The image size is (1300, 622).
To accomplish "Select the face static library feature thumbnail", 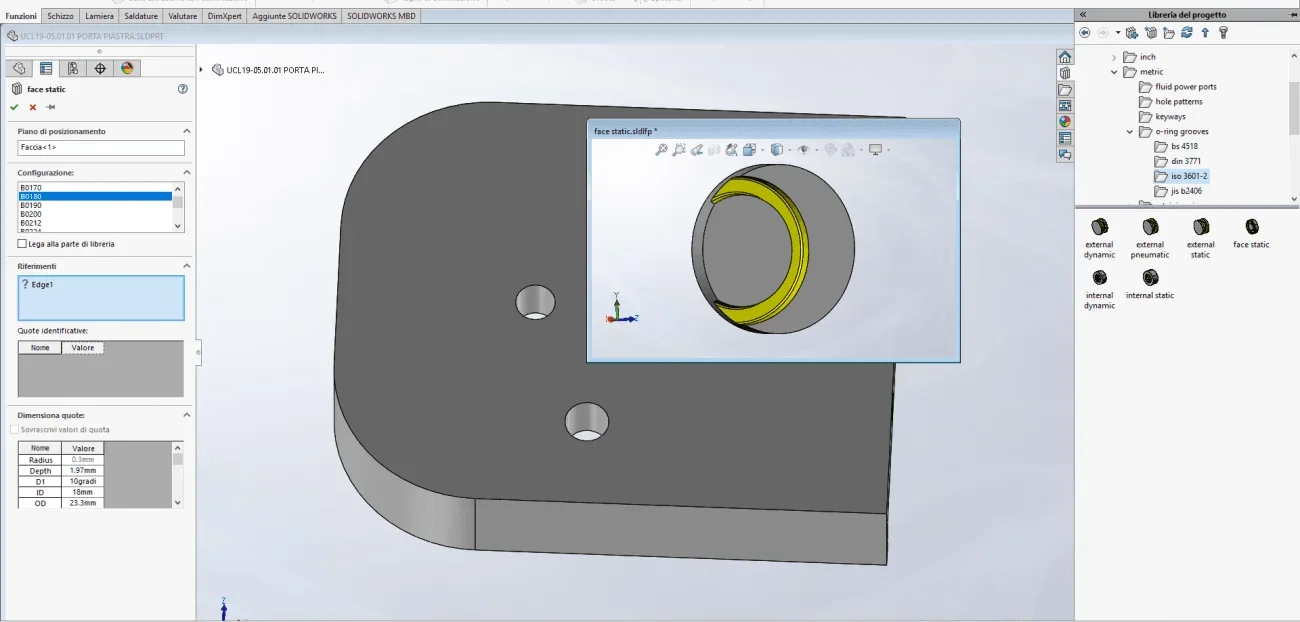I will click(x=1251, y=233).
